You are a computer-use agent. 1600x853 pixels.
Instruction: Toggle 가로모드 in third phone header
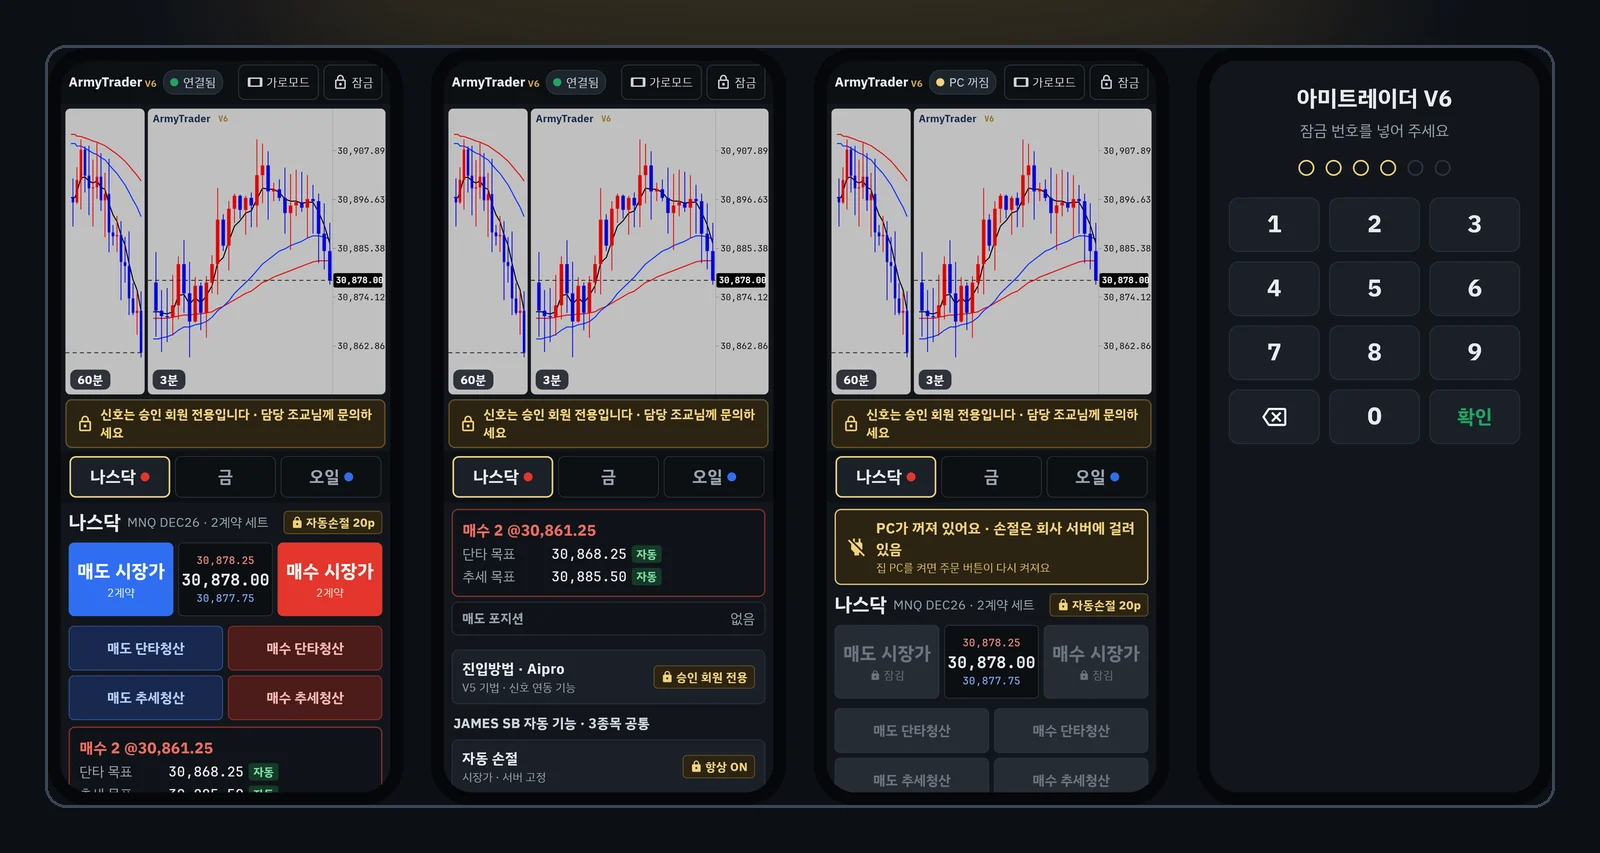pyautogui.click(x=1044, y=82)
